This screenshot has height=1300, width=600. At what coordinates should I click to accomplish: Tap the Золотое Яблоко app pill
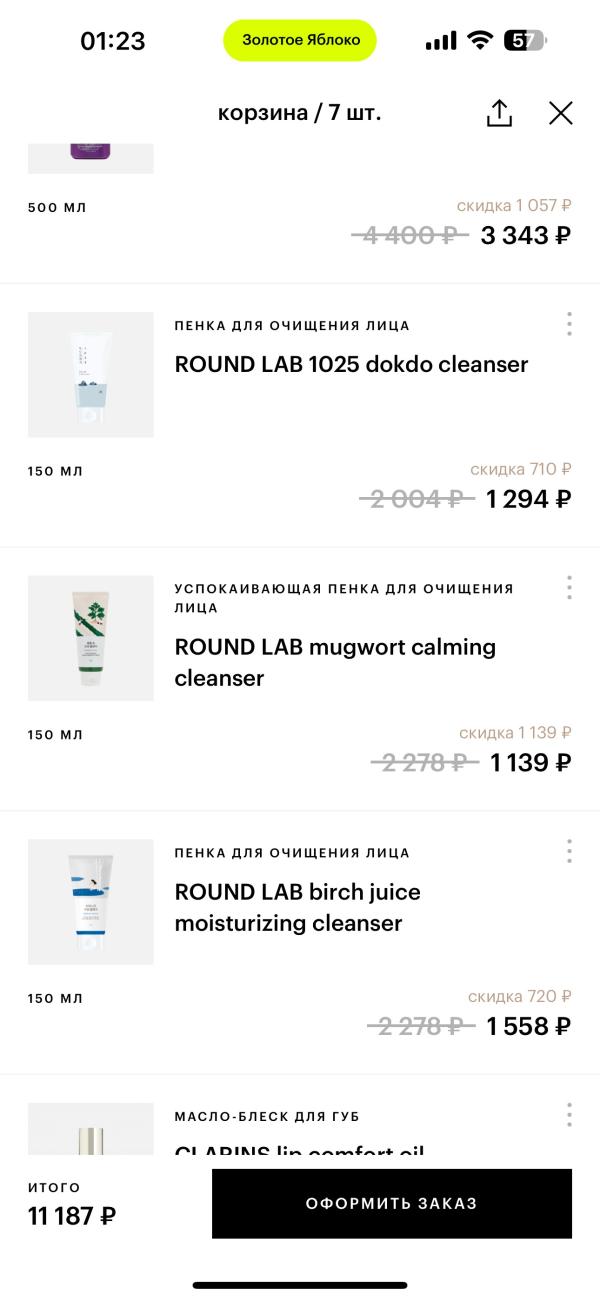click(x=300, y=40)
